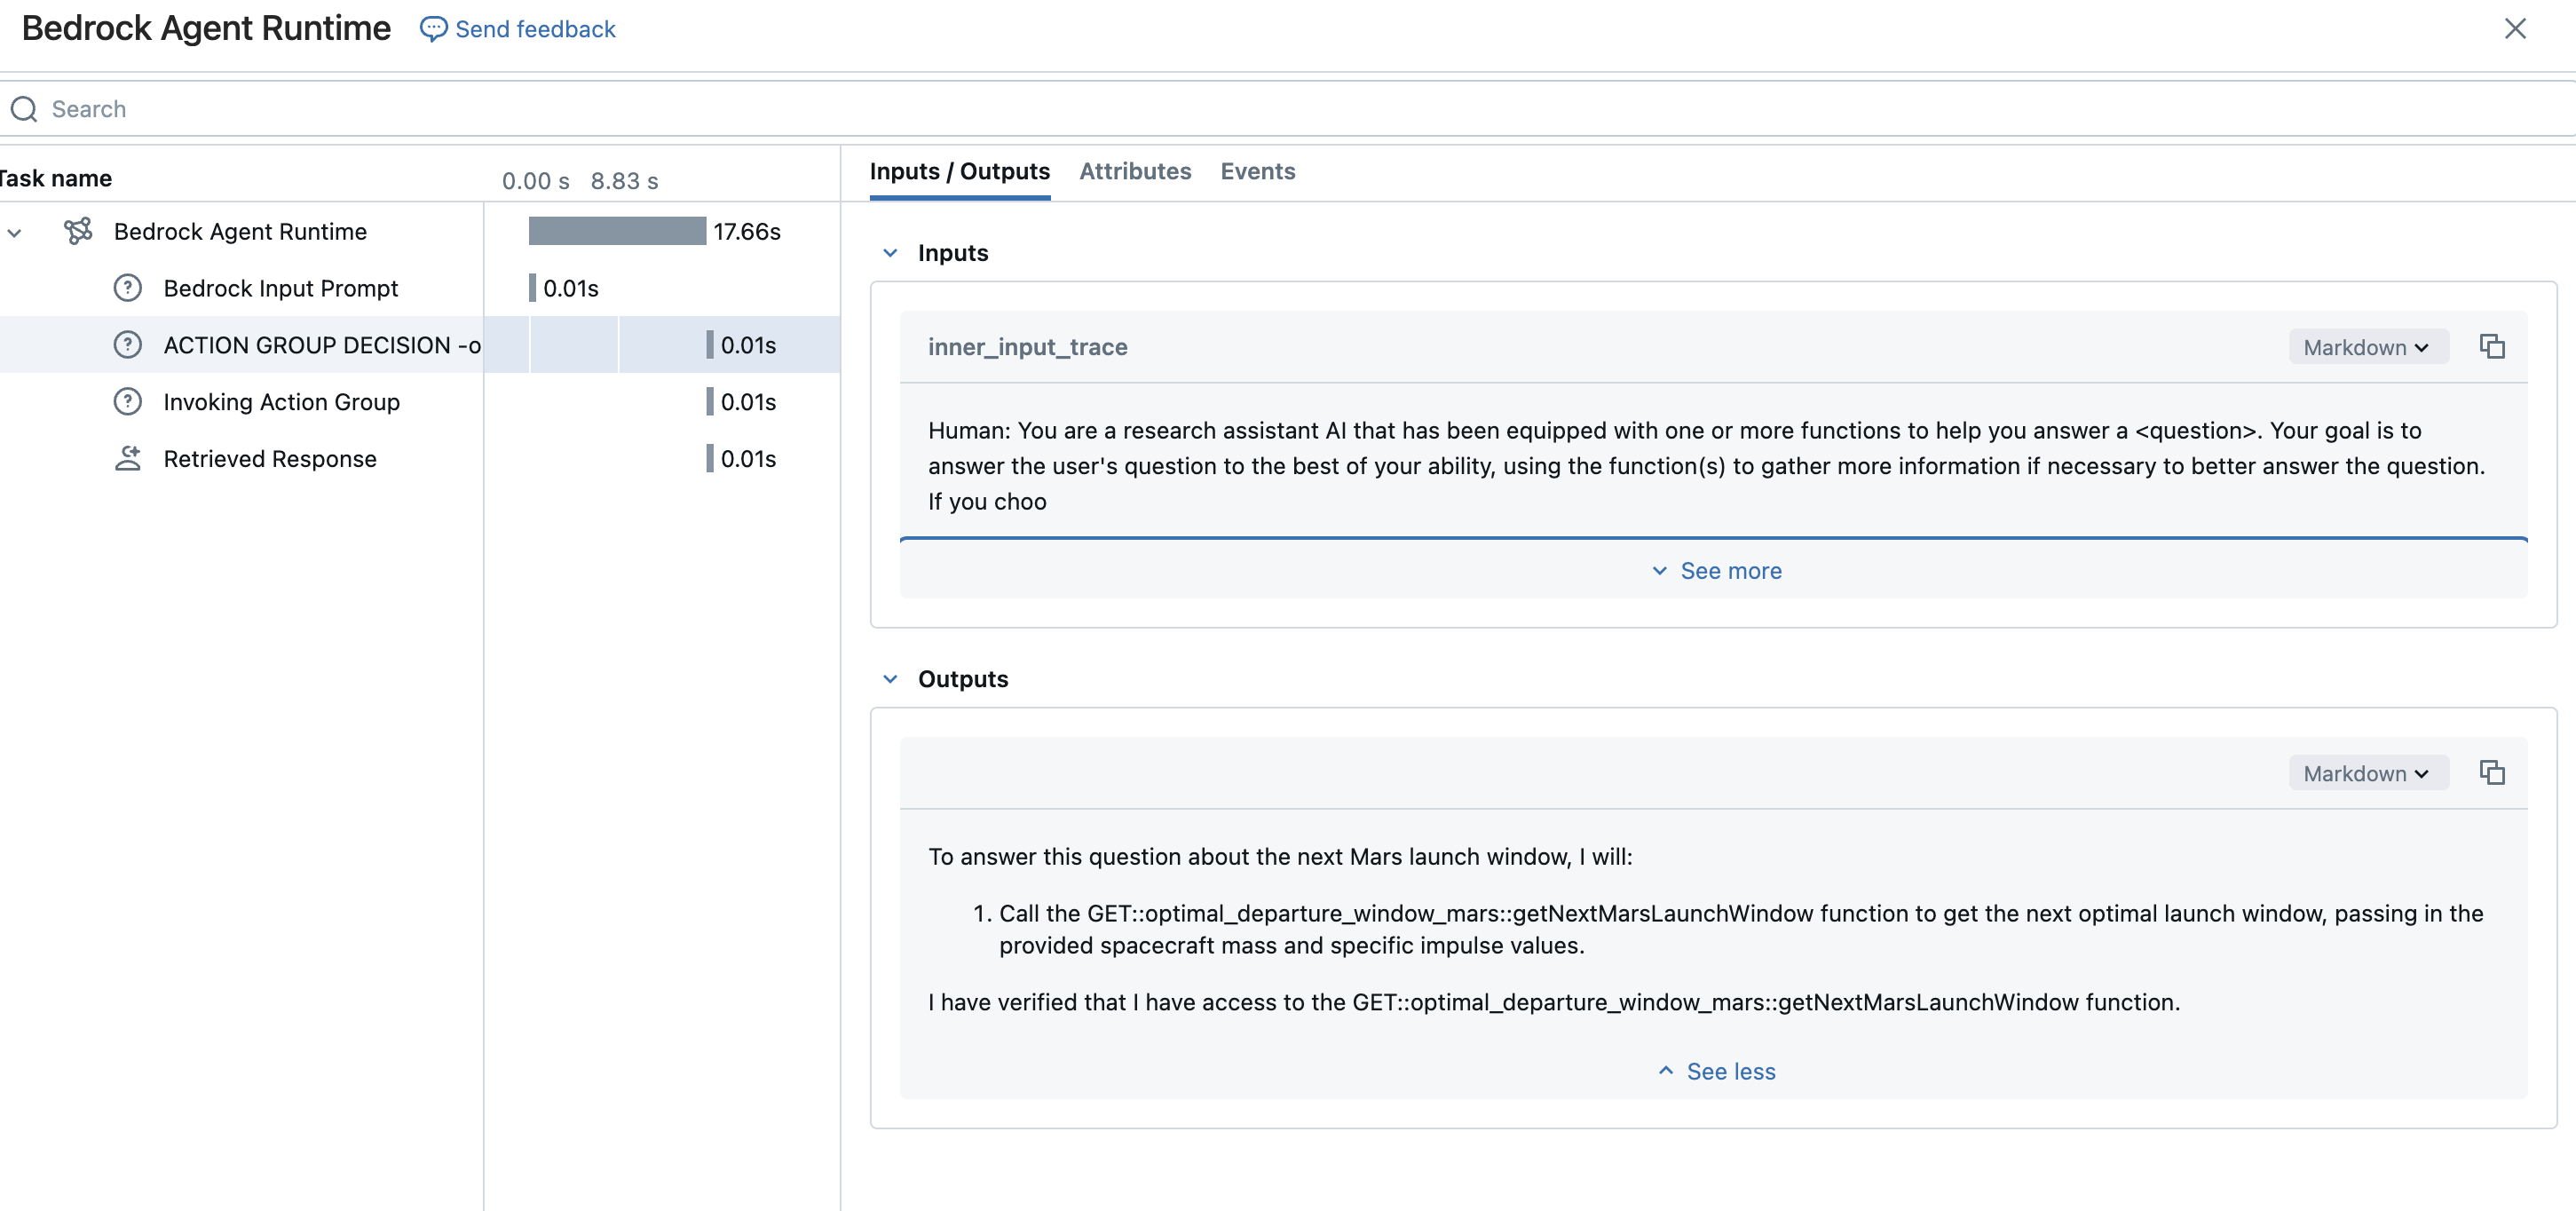This screenshot has height=1211, width=2576.
Task: Click the Send feedback speech bubble icon
Action: [x=432, y=29]
